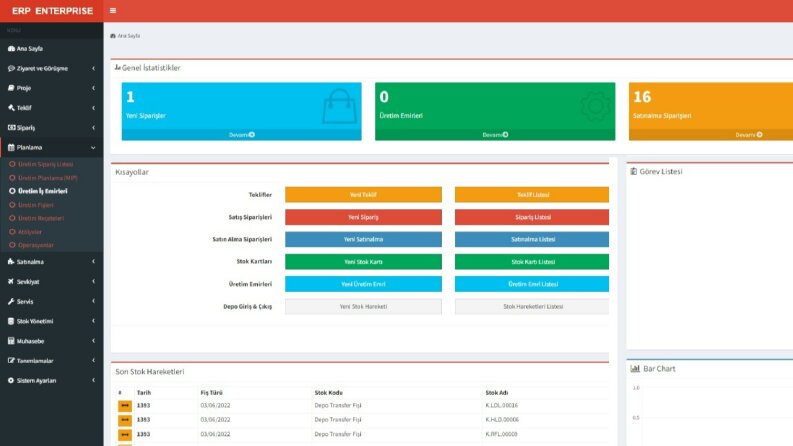
Task: Click the Tarih column header
Action: (144, 392)
